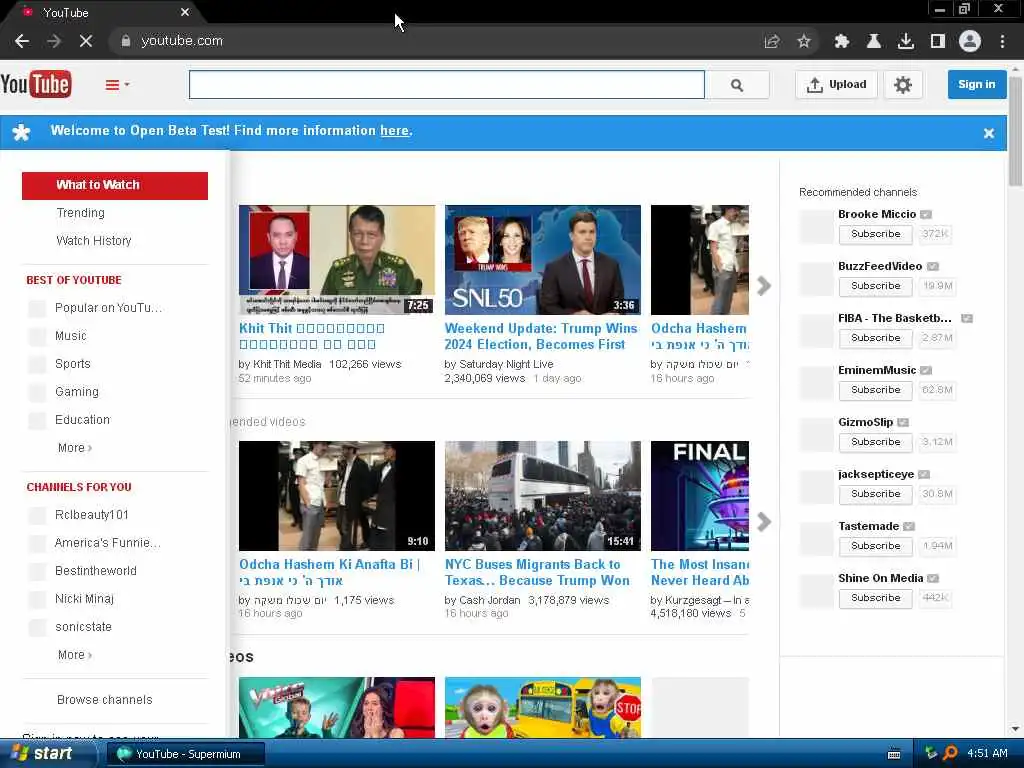Open Bestintheworld channel
Viewport: 1024px width, 768px height.
[x=95, y=571]
